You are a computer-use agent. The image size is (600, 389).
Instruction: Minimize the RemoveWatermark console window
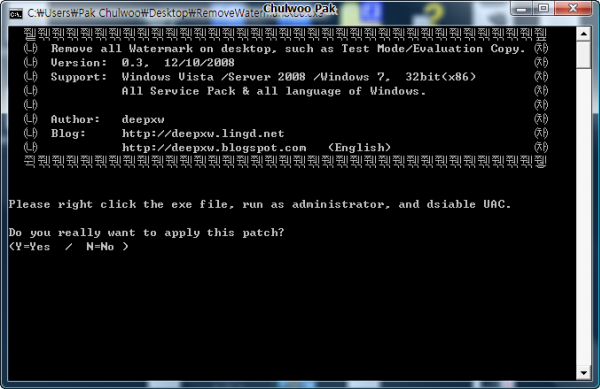click(522, 9)
